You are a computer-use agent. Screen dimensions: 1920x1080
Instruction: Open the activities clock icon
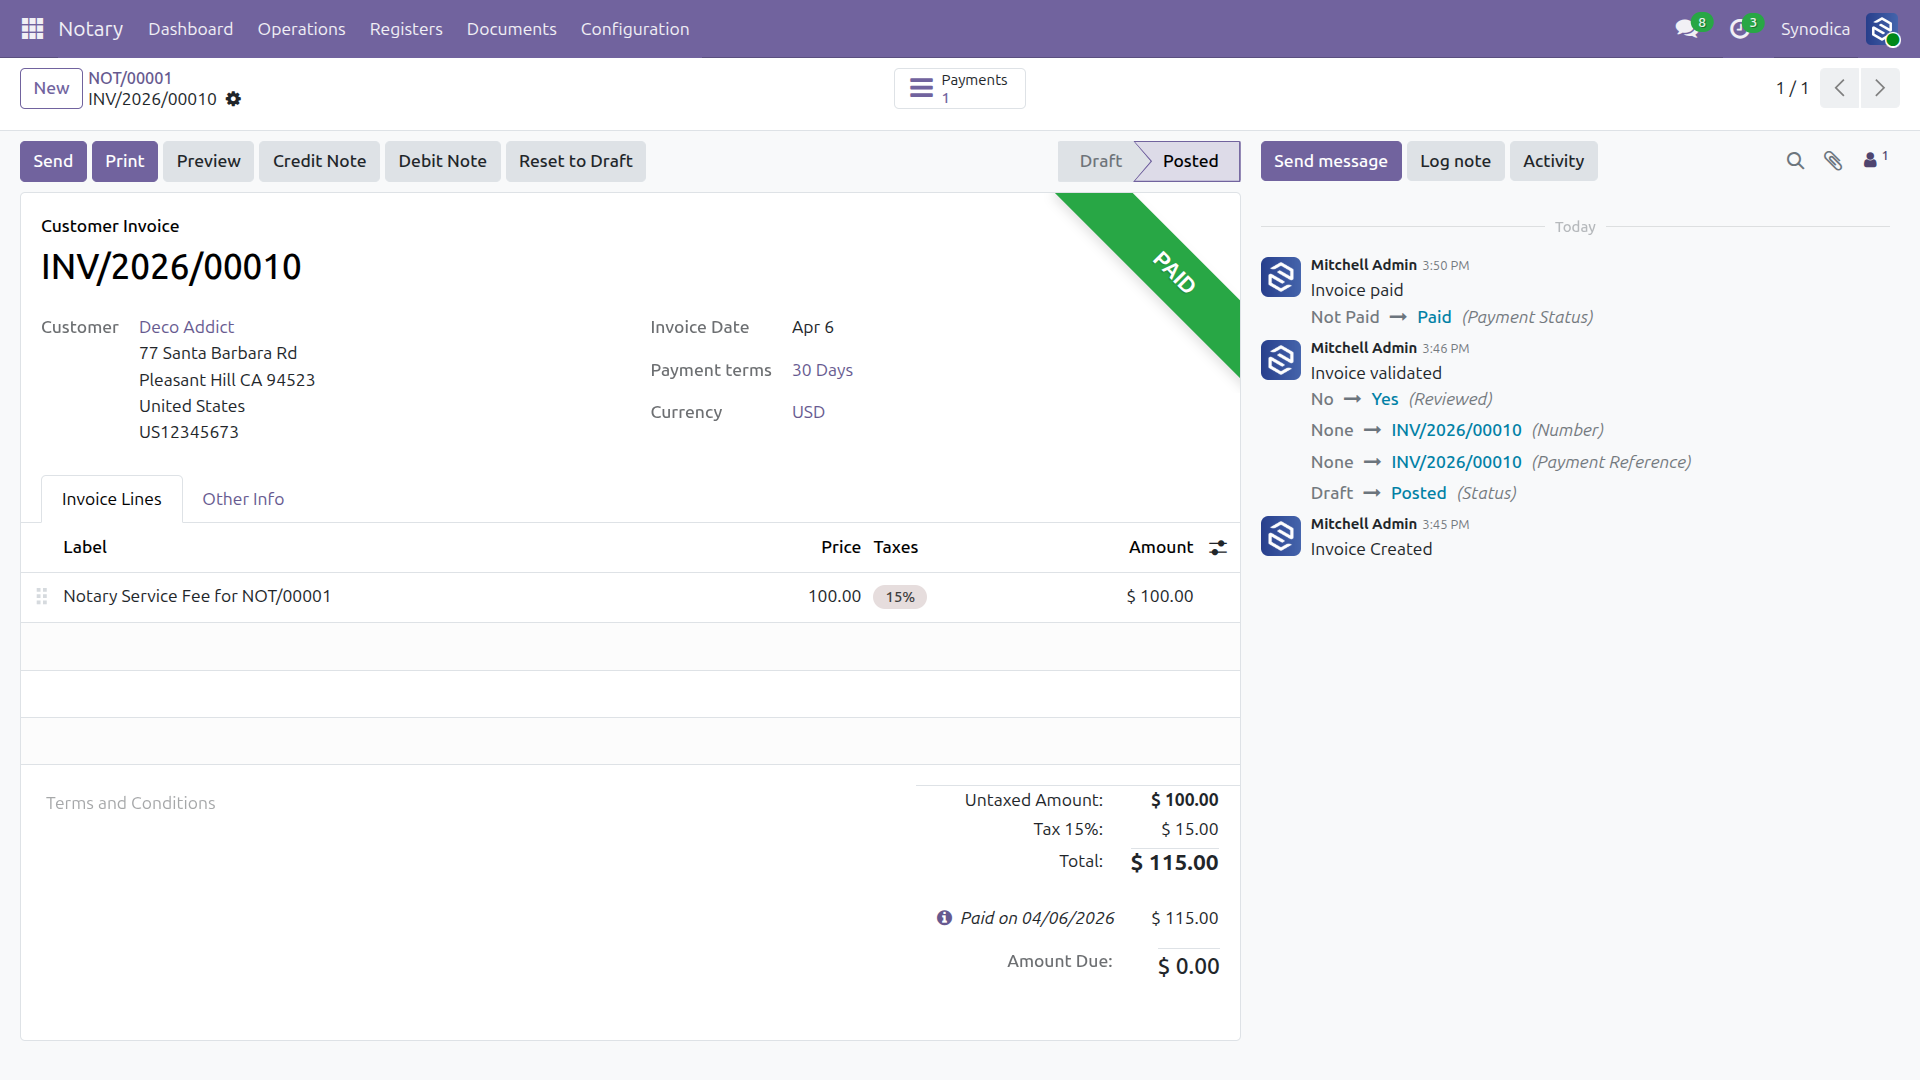point(1740,29)
